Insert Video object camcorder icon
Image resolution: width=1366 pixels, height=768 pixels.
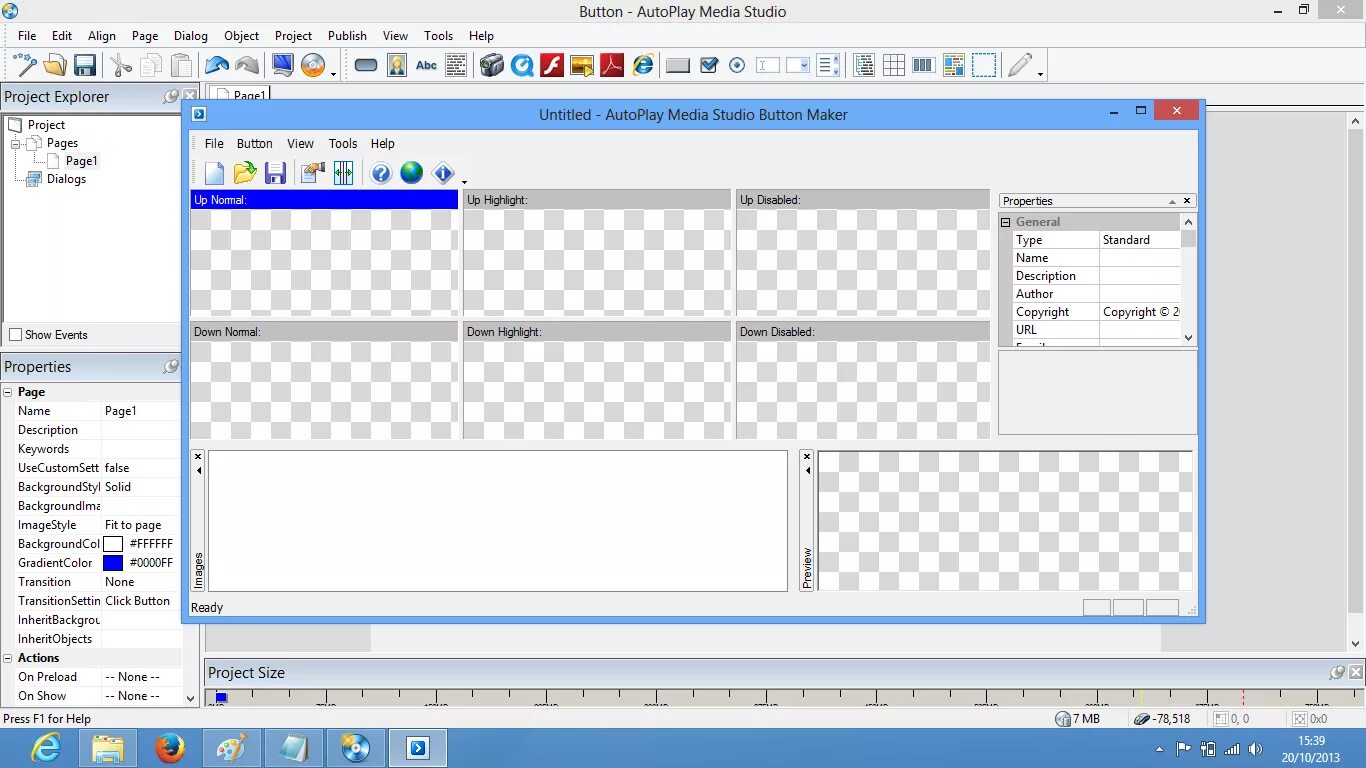491,66
